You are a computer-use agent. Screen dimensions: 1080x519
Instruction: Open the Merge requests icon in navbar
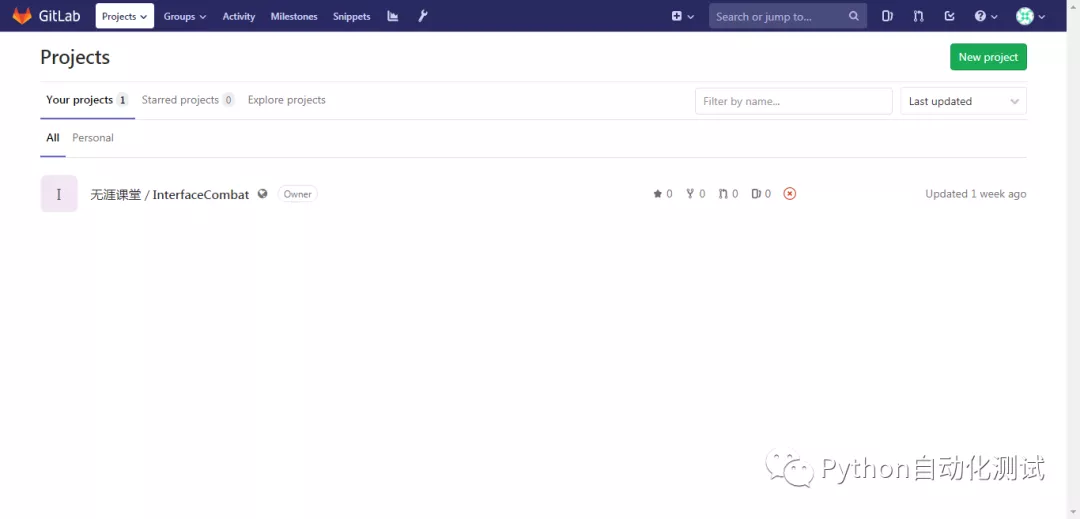(918, 16)
